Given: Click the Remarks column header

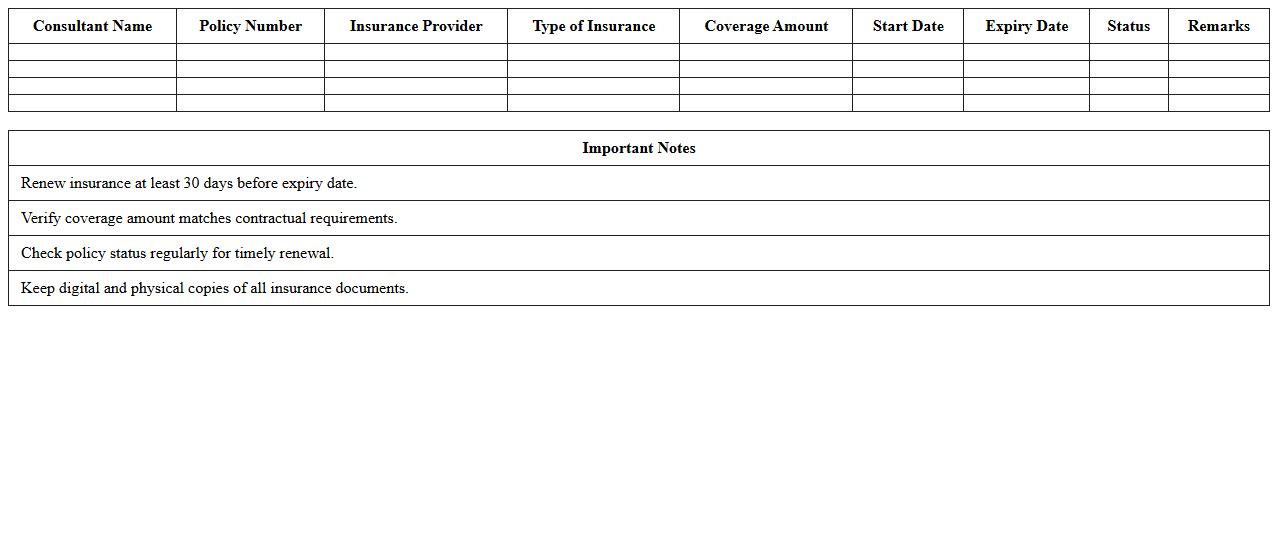Looking at the screenshot, I should tap(1219, 26).
